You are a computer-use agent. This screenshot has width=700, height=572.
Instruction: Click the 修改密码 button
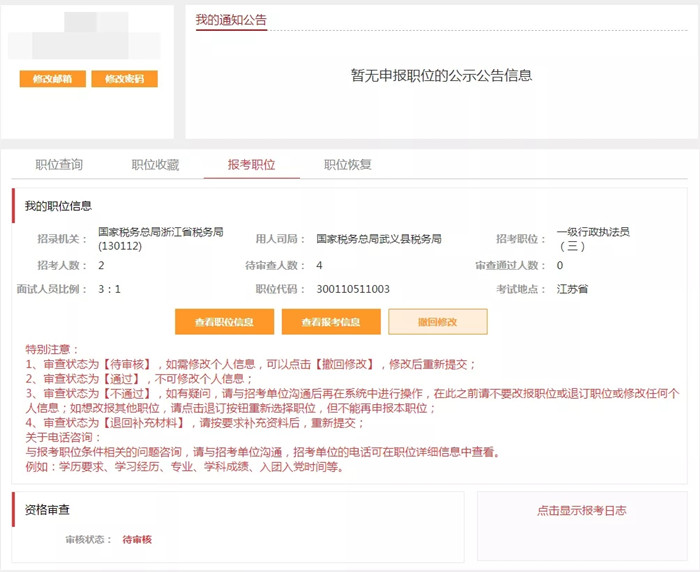click(x=125, y=79)
